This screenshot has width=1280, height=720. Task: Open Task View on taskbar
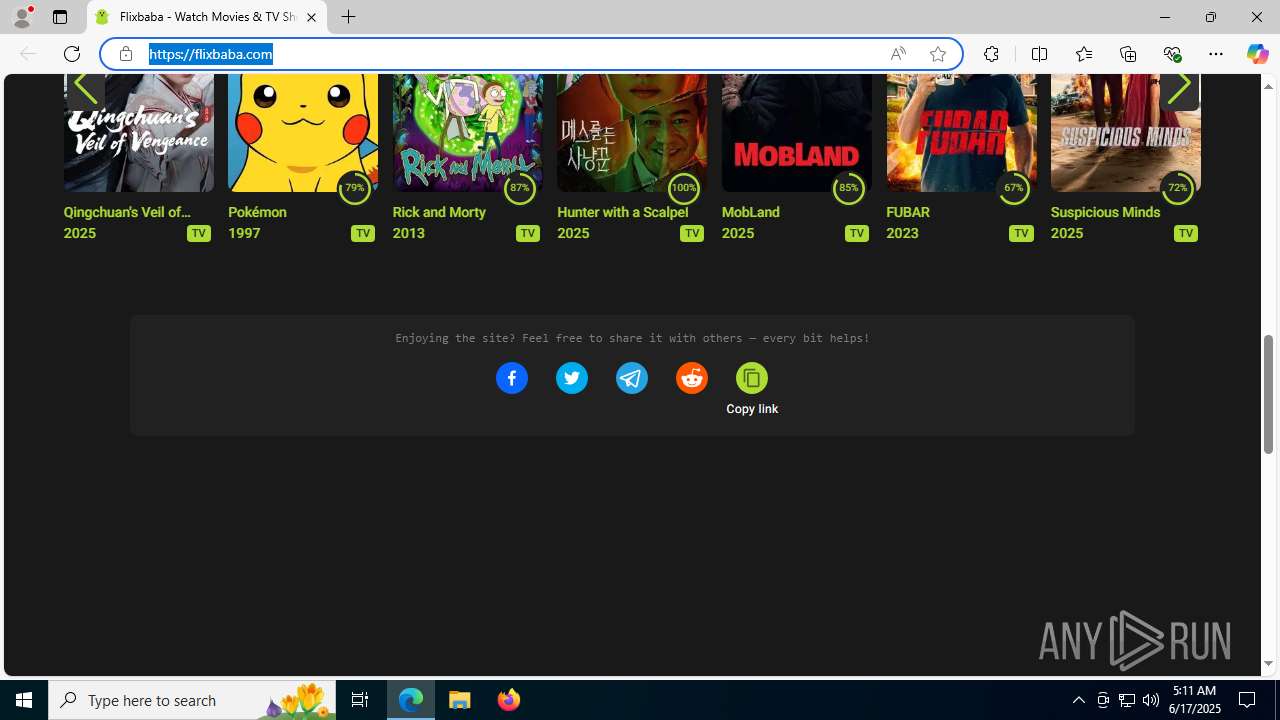point(360,700)
